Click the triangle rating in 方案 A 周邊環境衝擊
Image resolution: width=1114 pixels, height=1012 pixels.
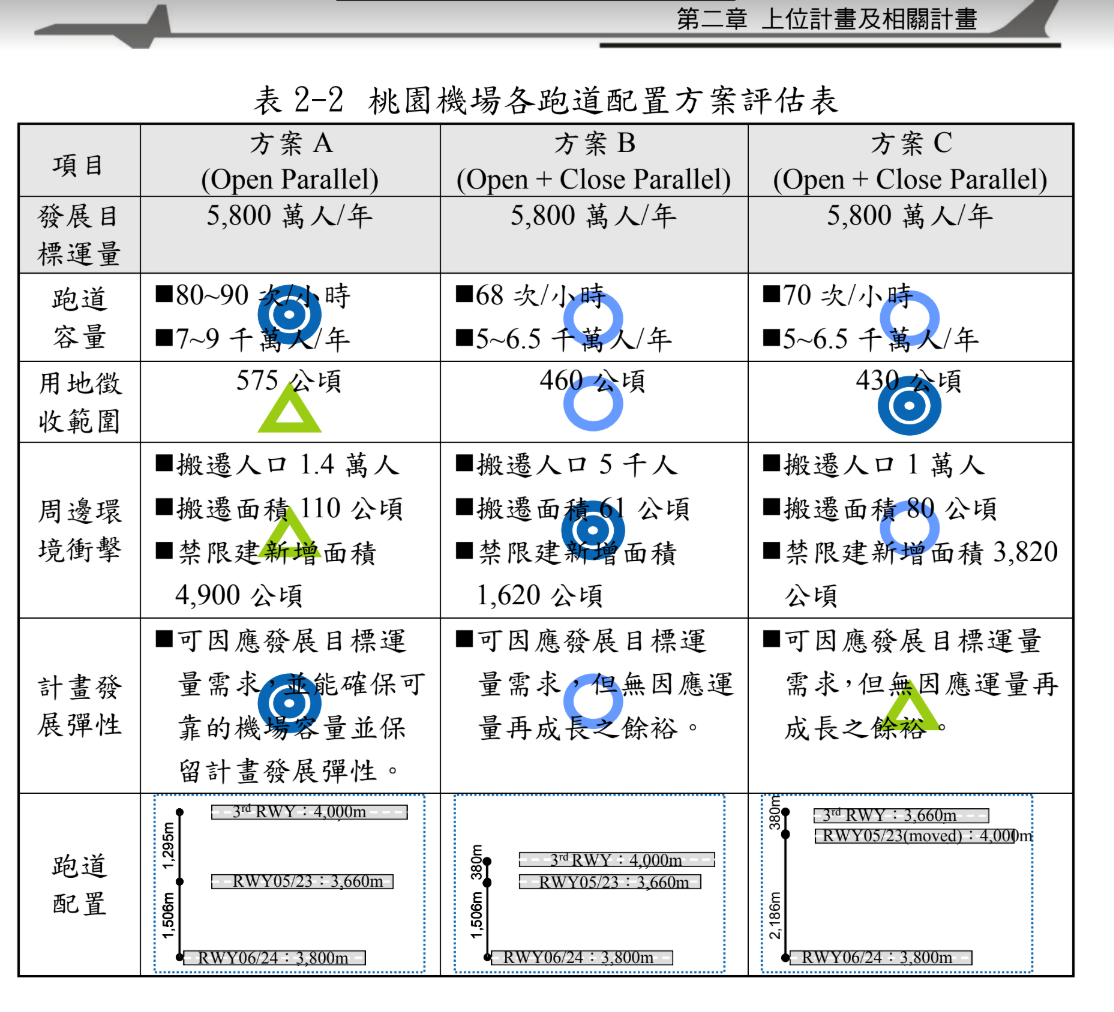click(x=289, y=532)
